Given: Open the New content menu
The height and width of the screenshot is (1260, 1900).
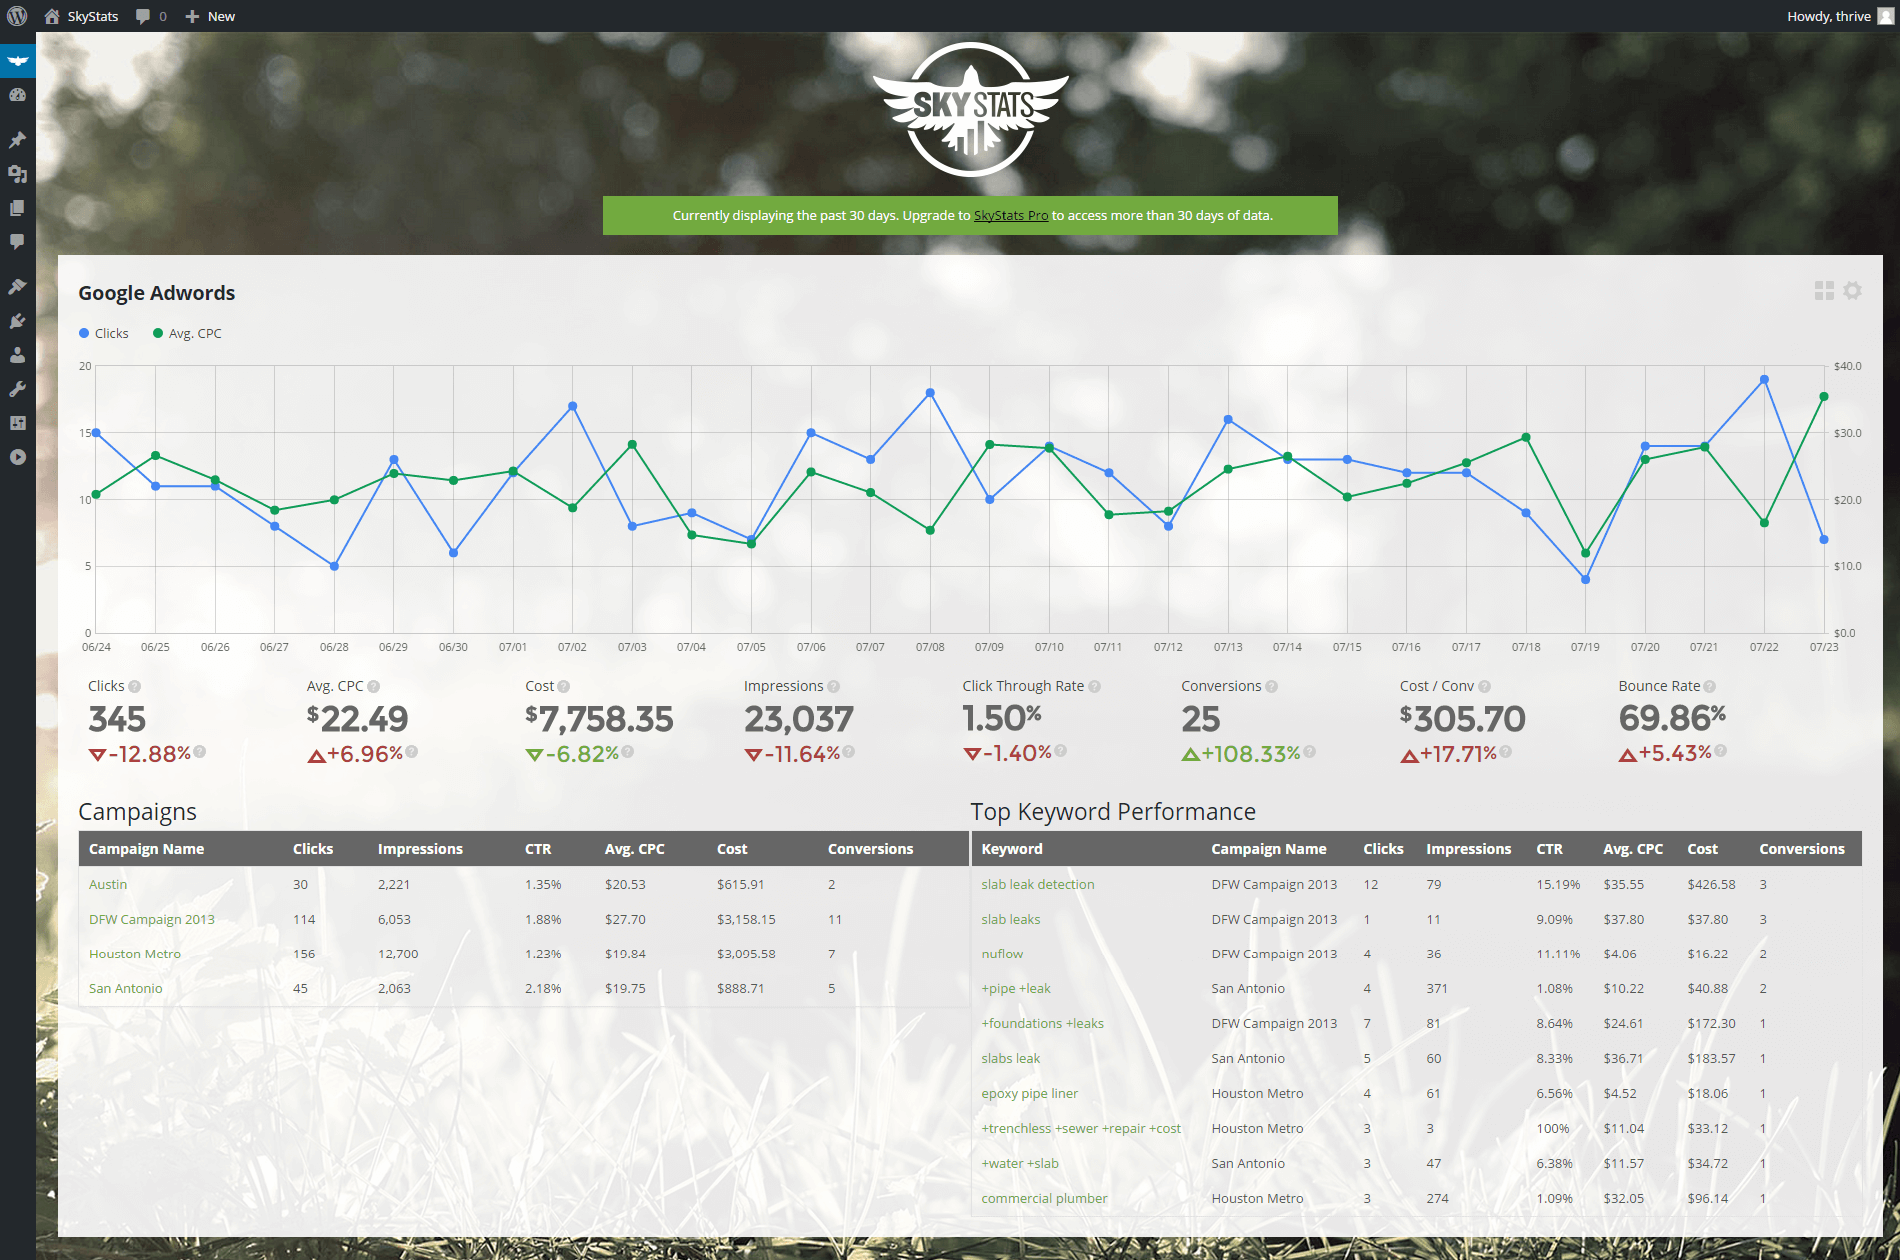Looking at the screenshot, I should click(x=210, y=16).
